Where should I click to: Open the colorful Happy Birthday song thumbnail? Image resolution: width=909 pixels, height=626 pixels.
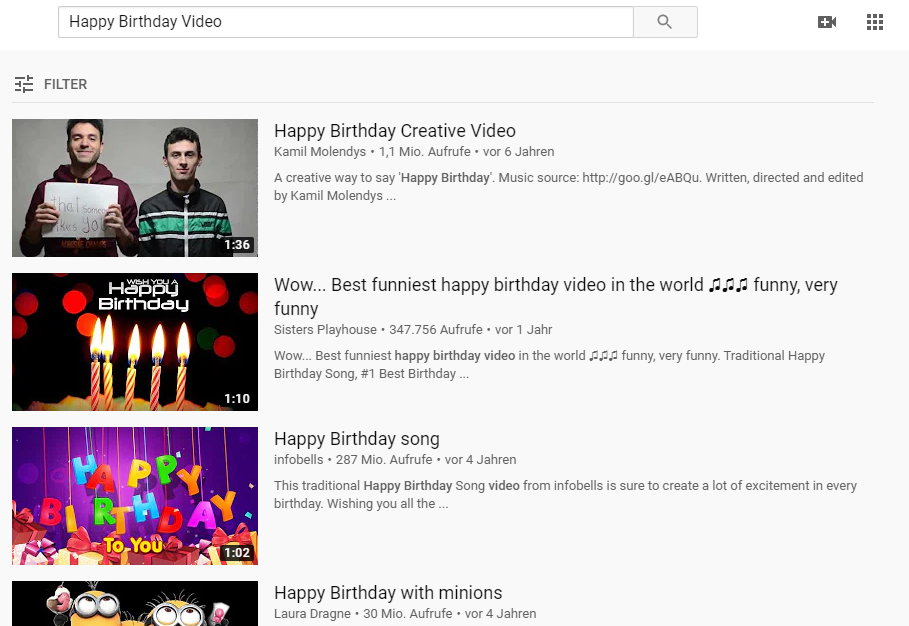[x=135, y=496]
